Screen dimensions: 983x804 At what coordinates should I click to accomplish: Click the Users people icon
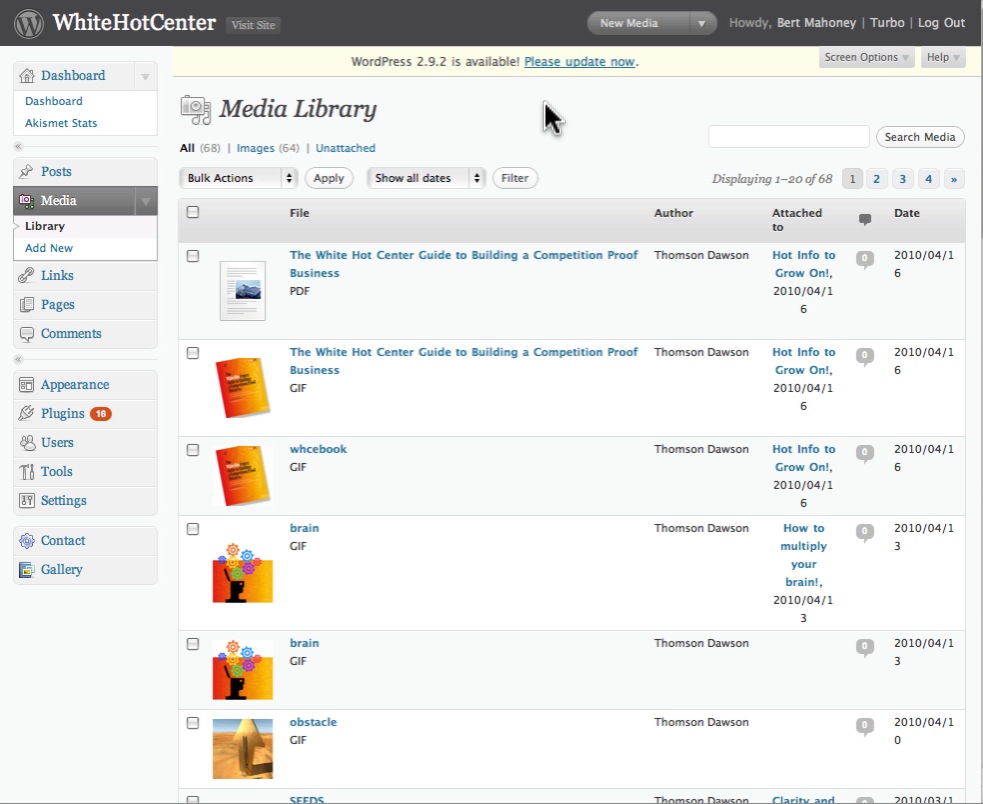(x=26, y=443)
